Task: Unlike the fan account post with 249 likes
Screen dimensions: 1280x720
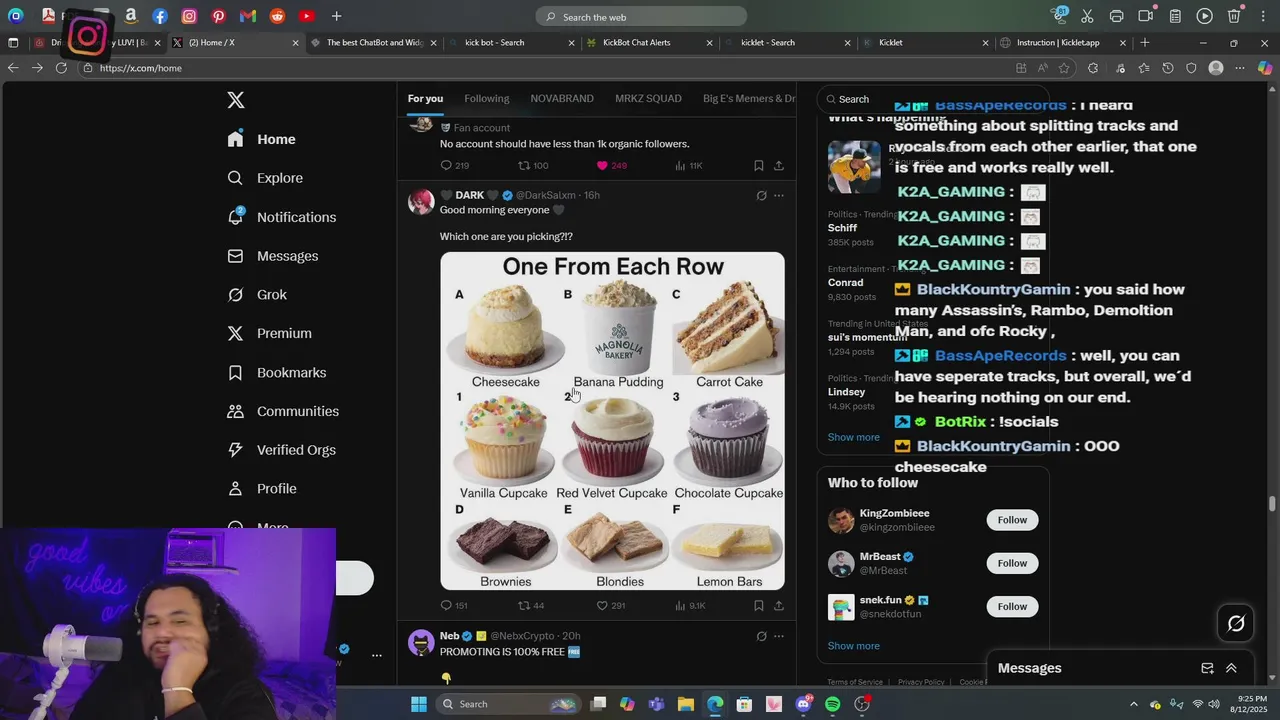Action: coord(611,165)
